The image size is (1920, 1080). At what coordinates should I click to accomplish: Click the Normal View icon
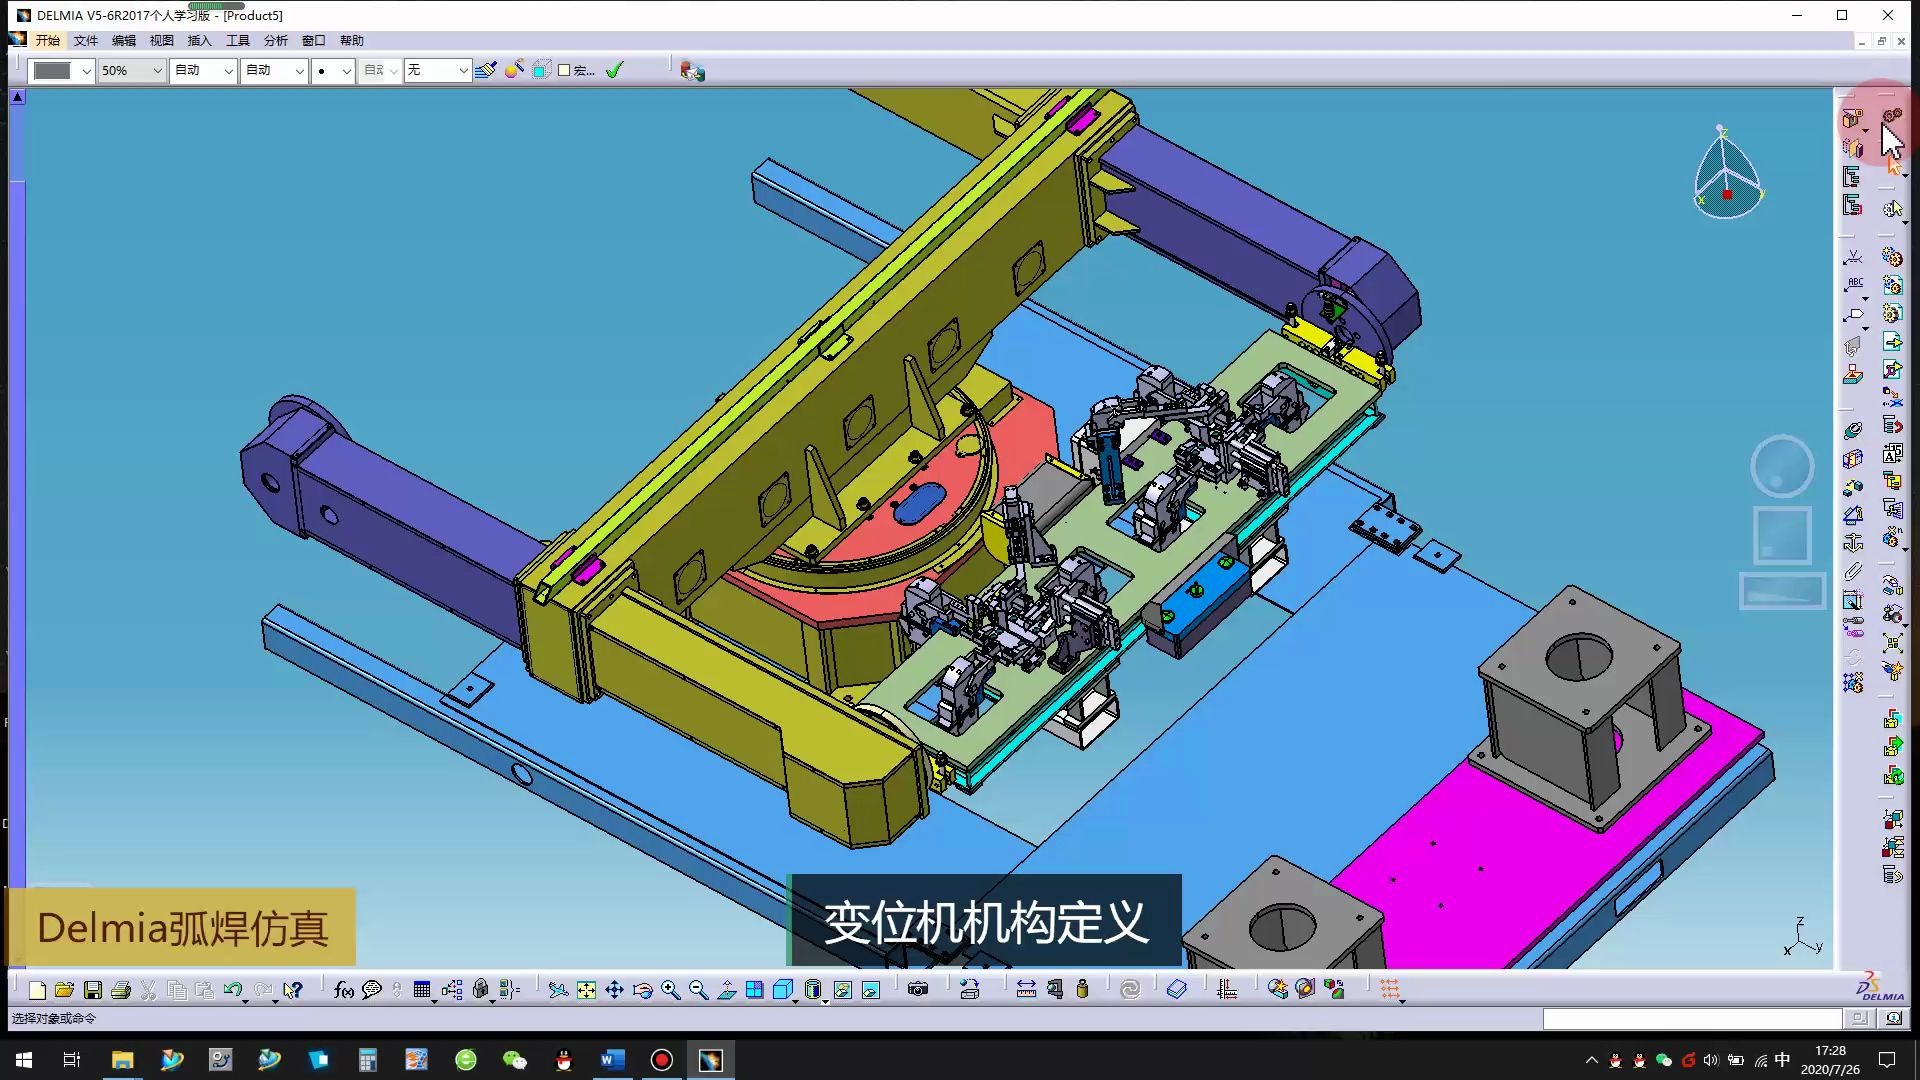727,990
